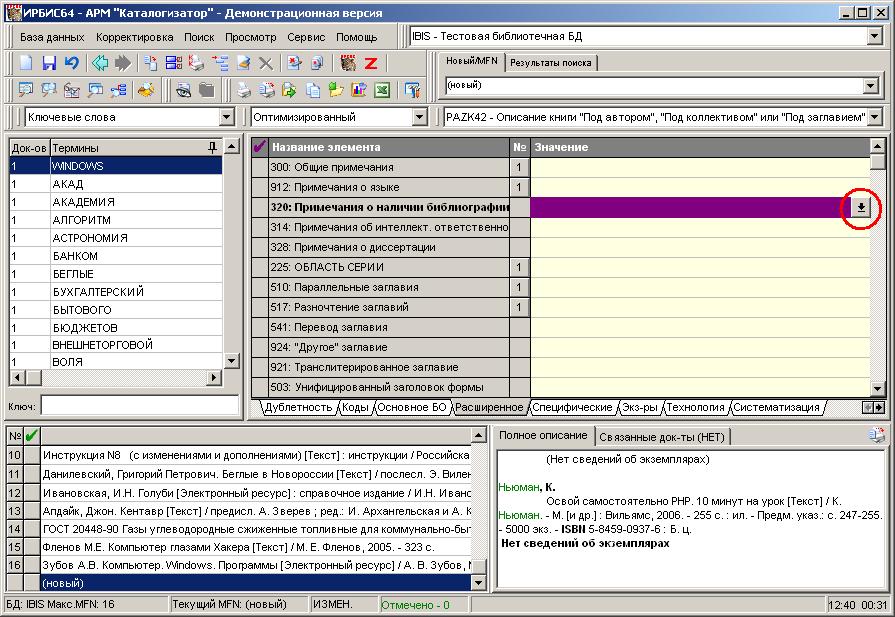Image resolution: width=895 pixels, height=617 pixels.
Task: Click the page with pencil edit icon
Action: (x=243, y=63)
